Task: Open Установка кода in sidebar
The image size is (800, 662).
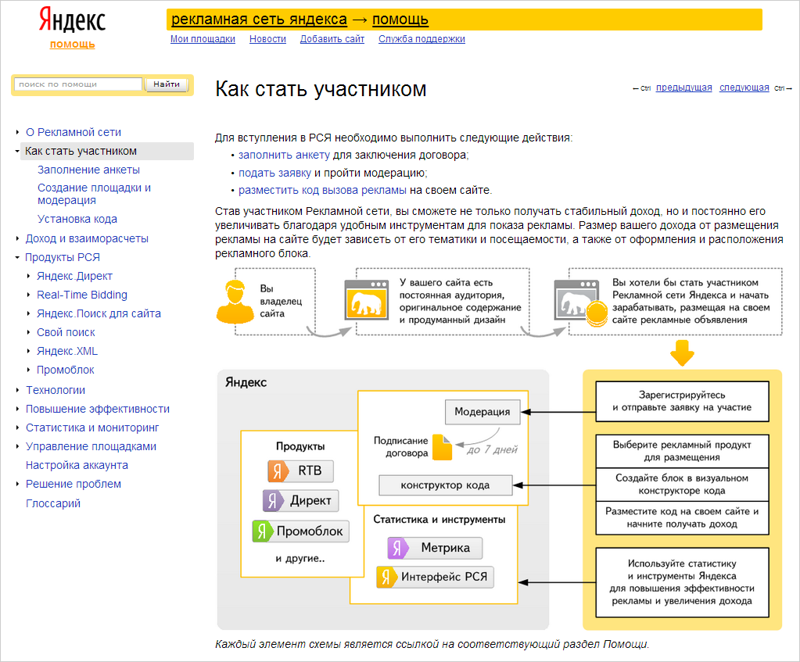Action: pos(77,219)
